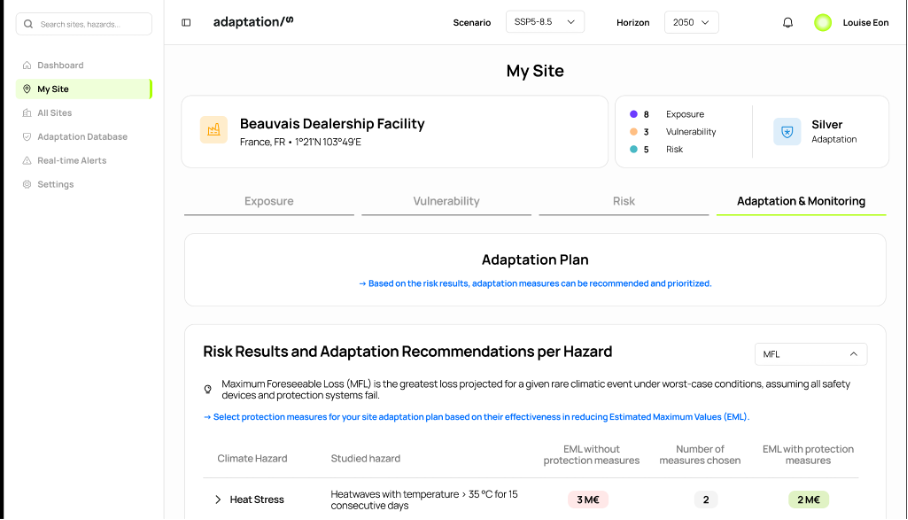Click the facility building icon
Viewport: 908px width, 520px height.
tap(213, 130)
